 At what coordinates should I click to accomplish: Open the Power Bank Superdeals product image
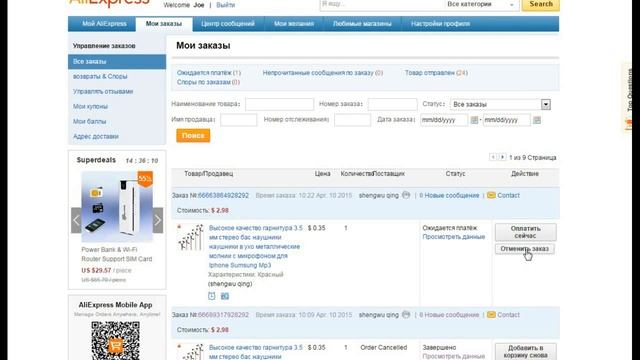[x=117, y=207]
